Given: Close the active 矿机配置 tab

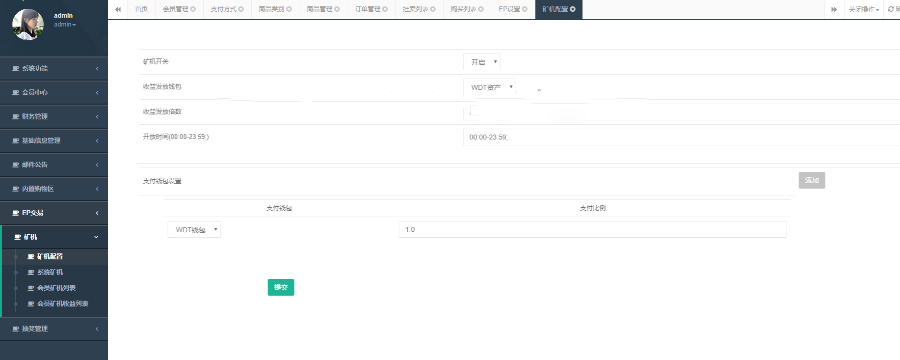Looking at the screenshot, I should click(572, 9).
